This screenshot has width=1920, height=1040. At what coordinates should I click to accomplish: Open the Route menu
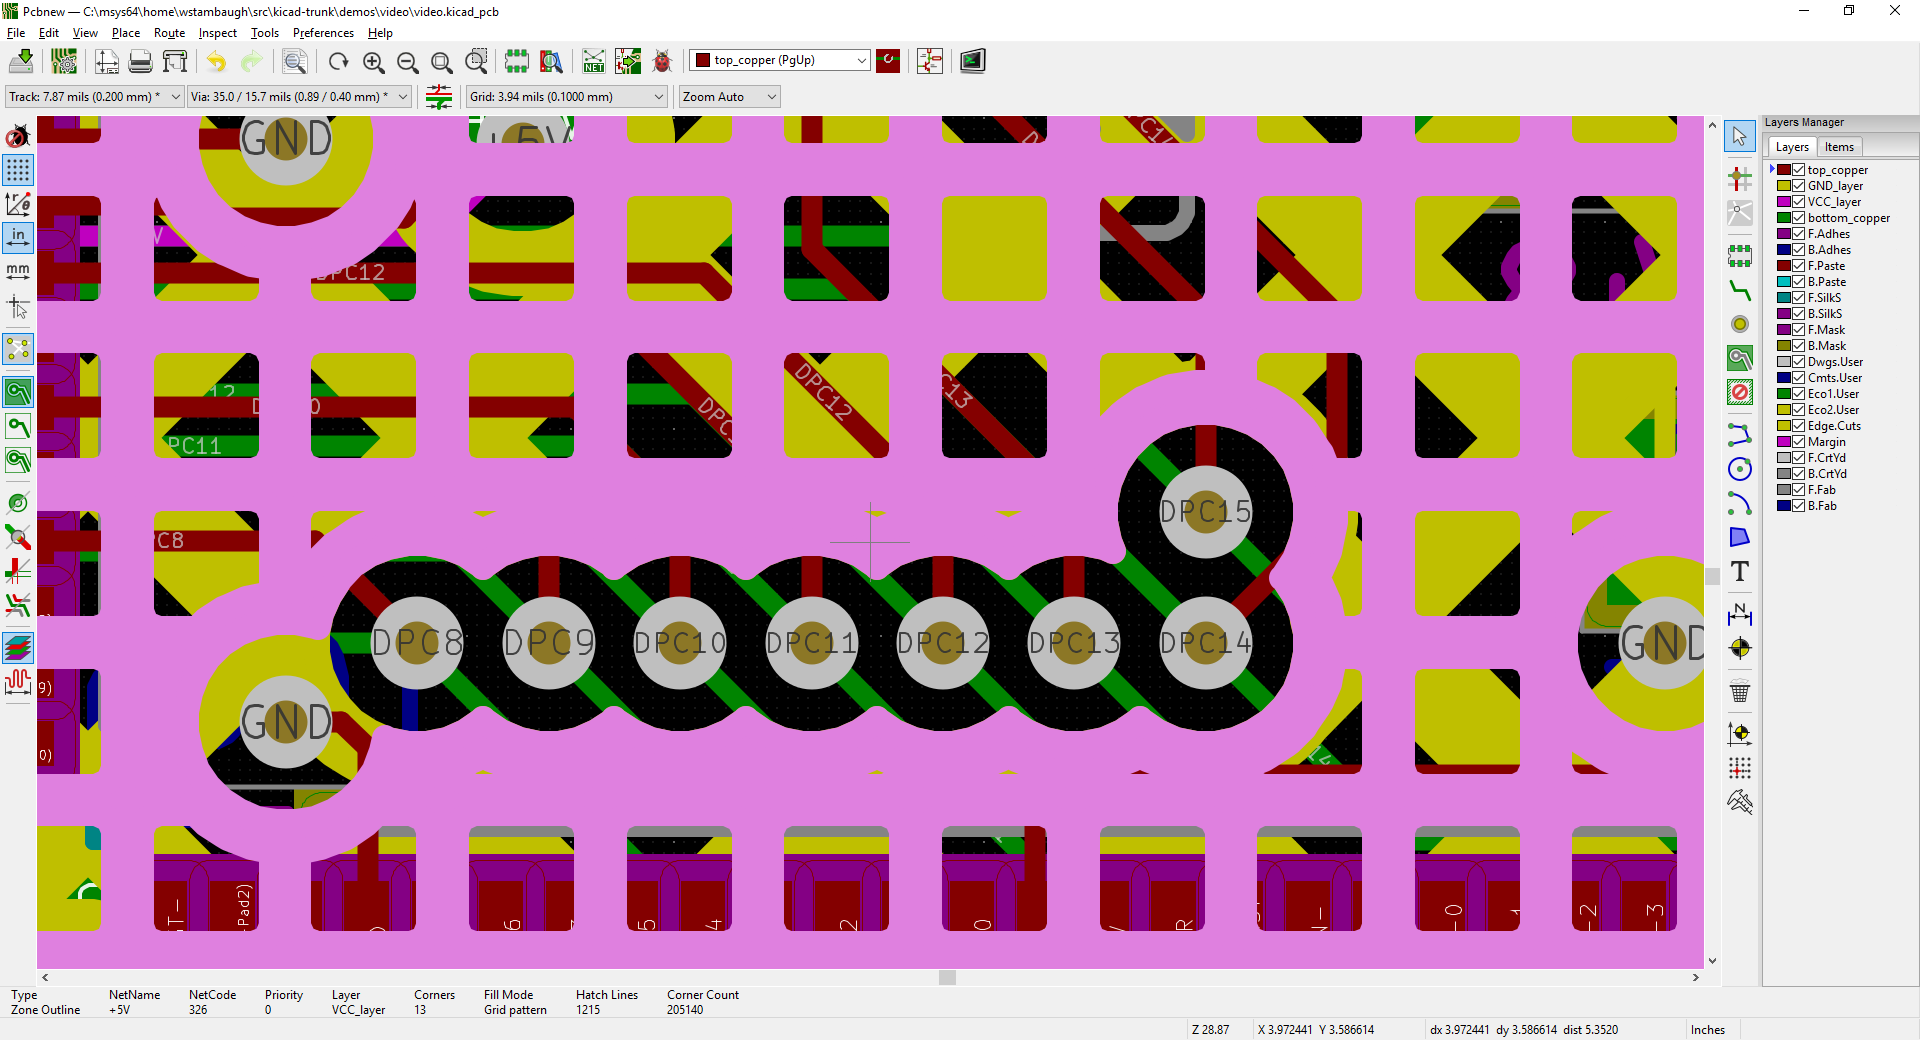(x=169, y=33)
